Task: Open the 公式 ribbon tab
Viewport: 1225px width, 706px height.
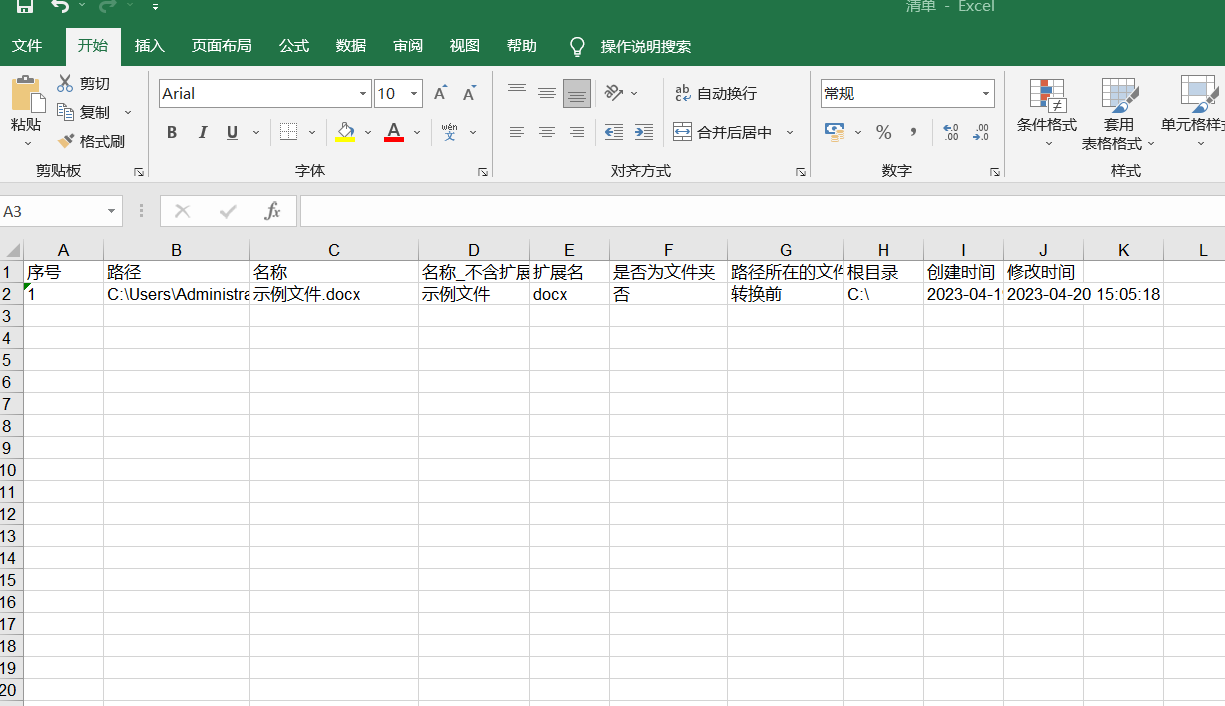Action: pos(294,46)
